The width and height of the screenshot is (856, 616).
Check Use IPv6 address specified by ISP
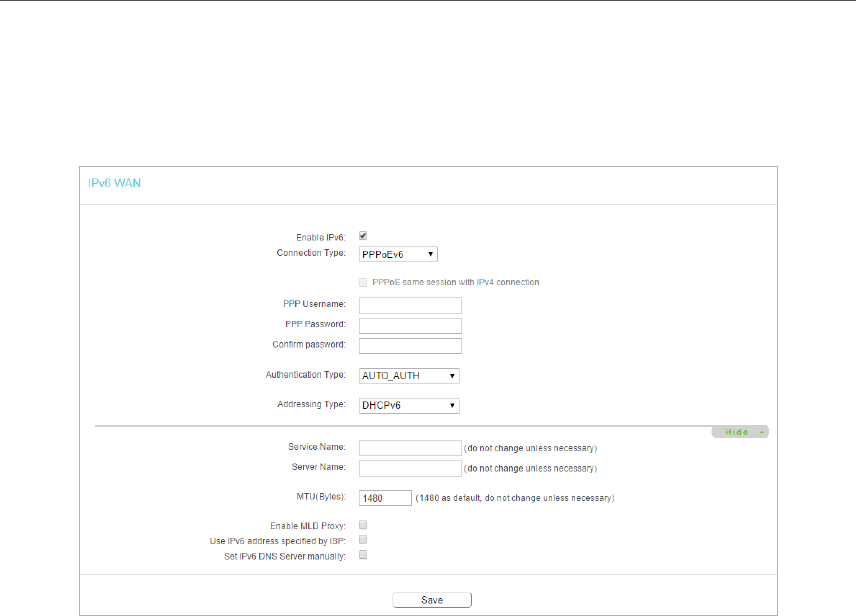coord(363,540)
